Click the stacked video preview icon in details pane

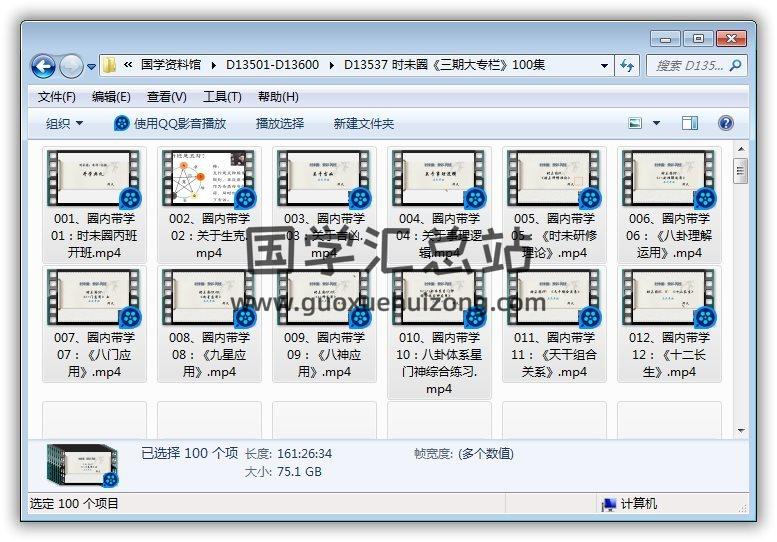83,465
